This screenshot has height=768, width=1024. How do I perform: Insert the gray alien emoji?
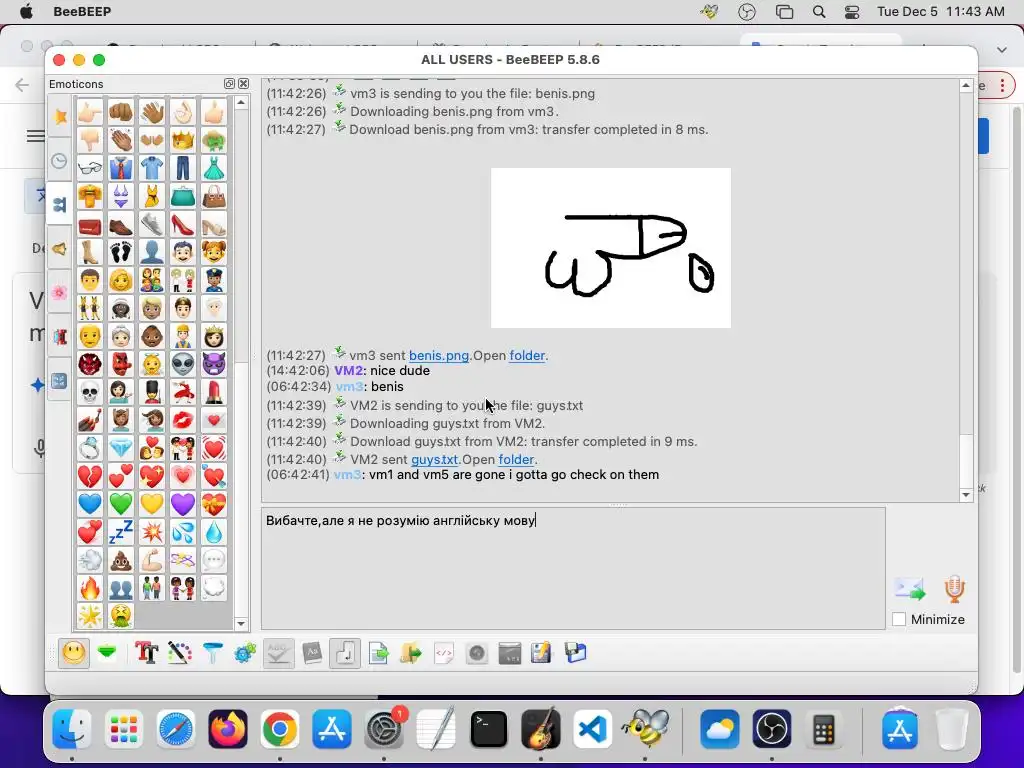click(x=183, y=364)
